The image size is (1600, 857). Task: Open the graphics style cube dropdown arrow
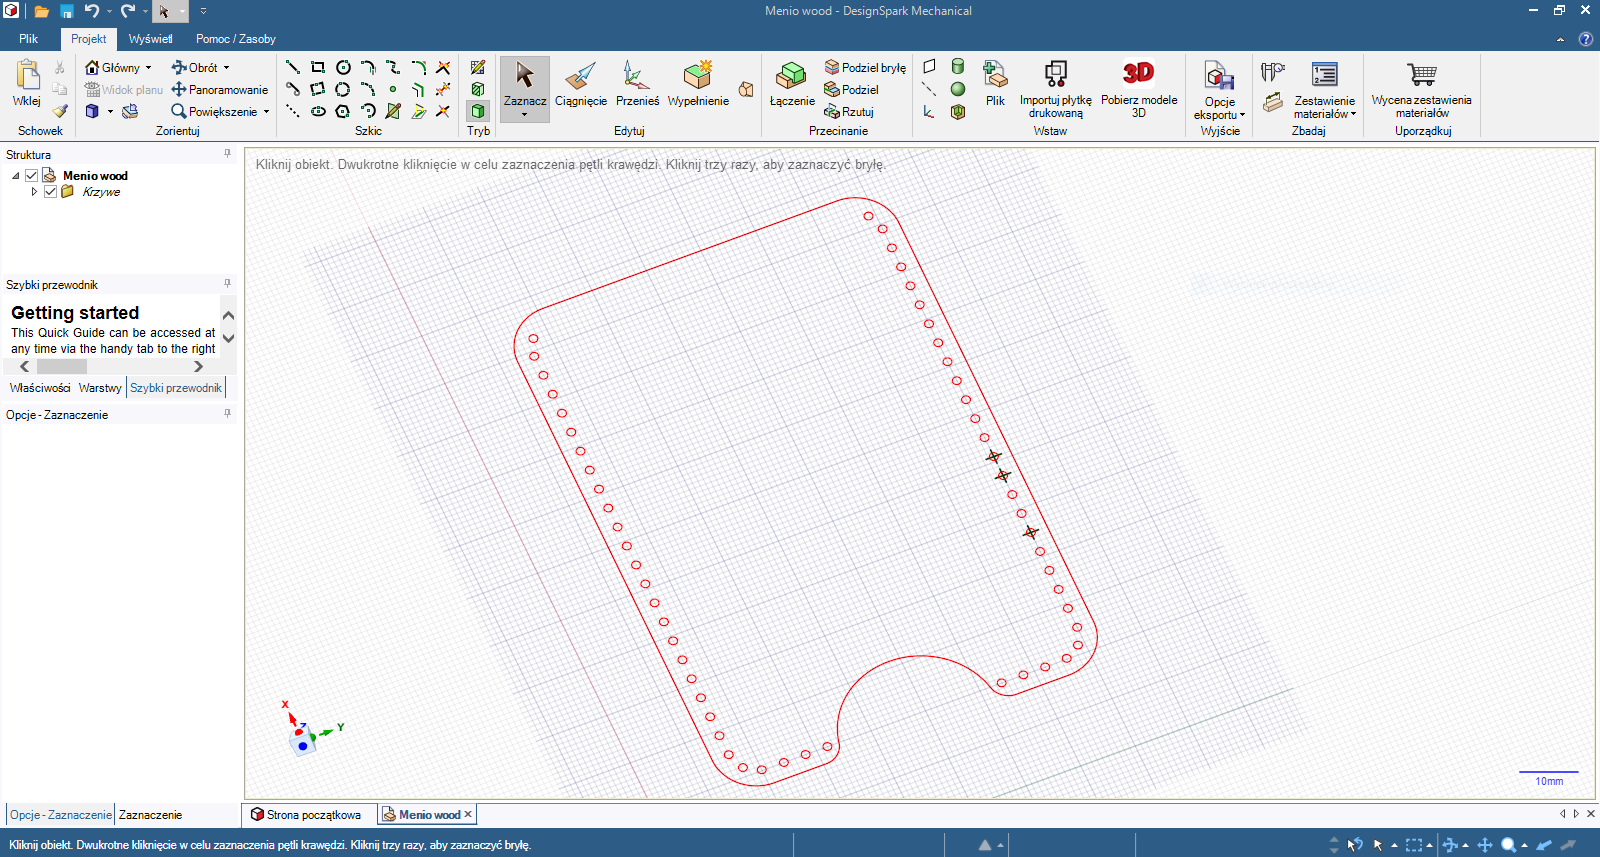[110, 112]
